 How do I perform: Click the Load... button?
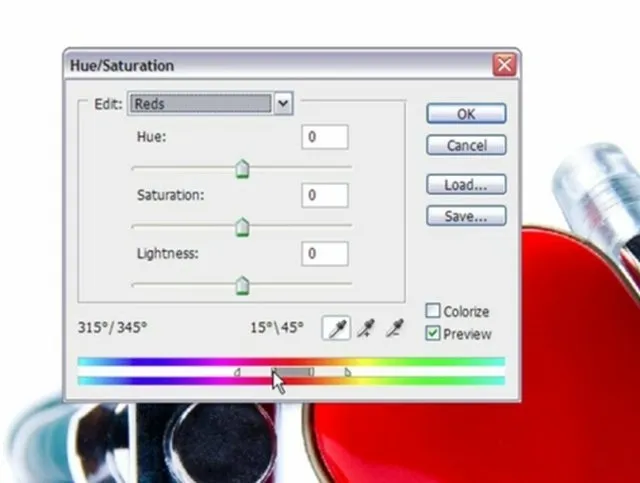(466, 185)
